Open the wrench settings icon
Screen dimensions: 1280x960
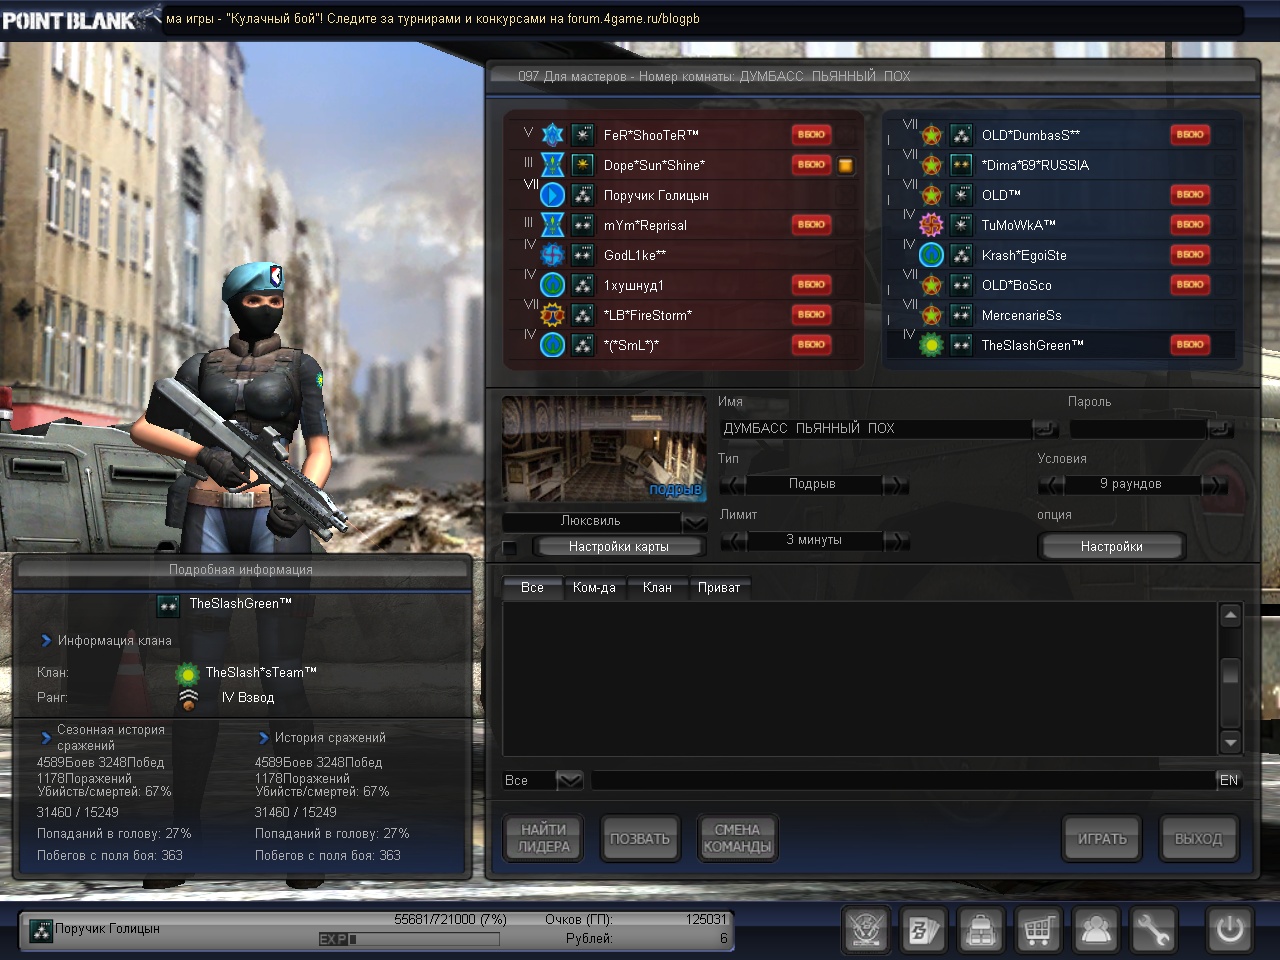1153,930
